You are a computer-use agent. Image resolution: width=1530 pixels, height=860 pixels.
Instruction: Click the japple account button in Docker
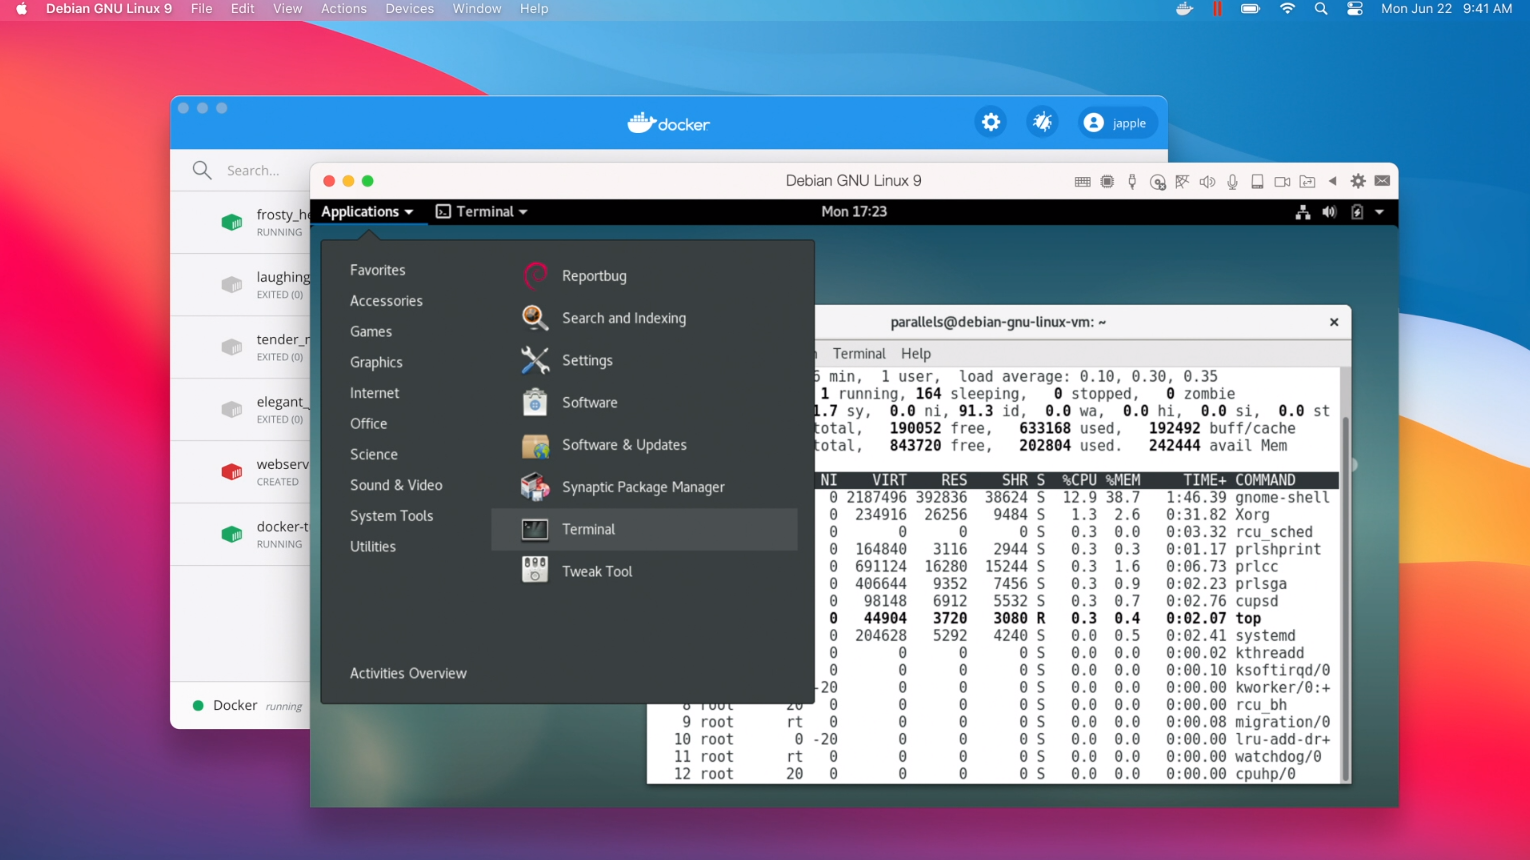click(1116, 123)
